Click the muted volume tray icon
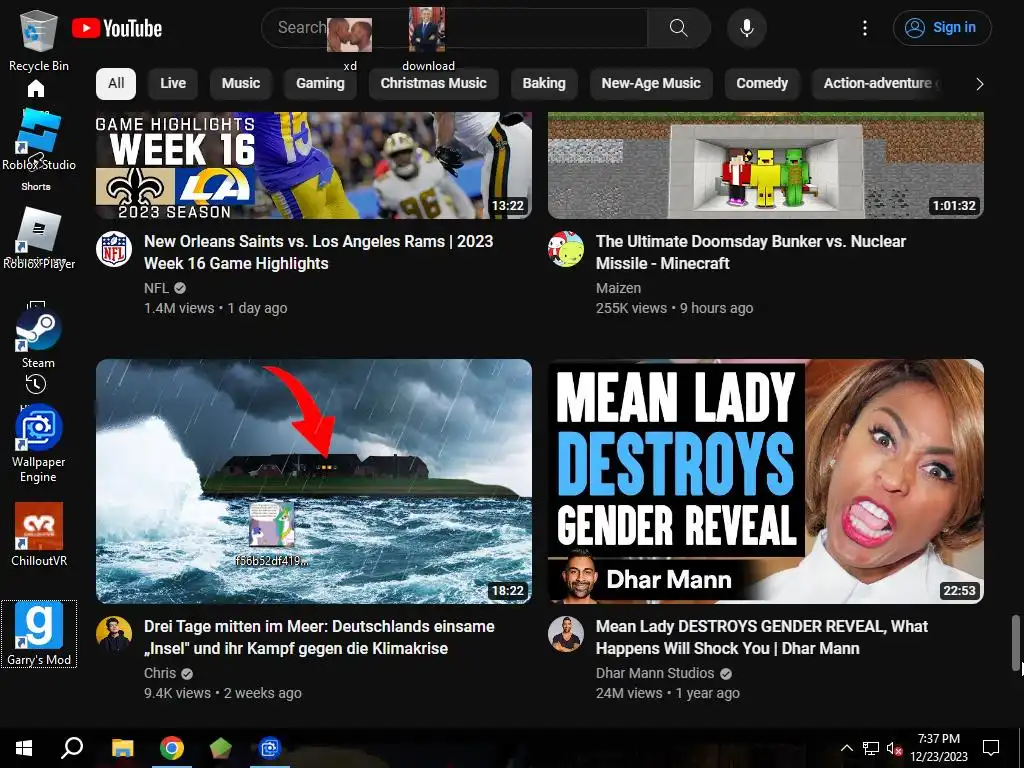Screen dimensions: 1024x768 tap(894, 748)
